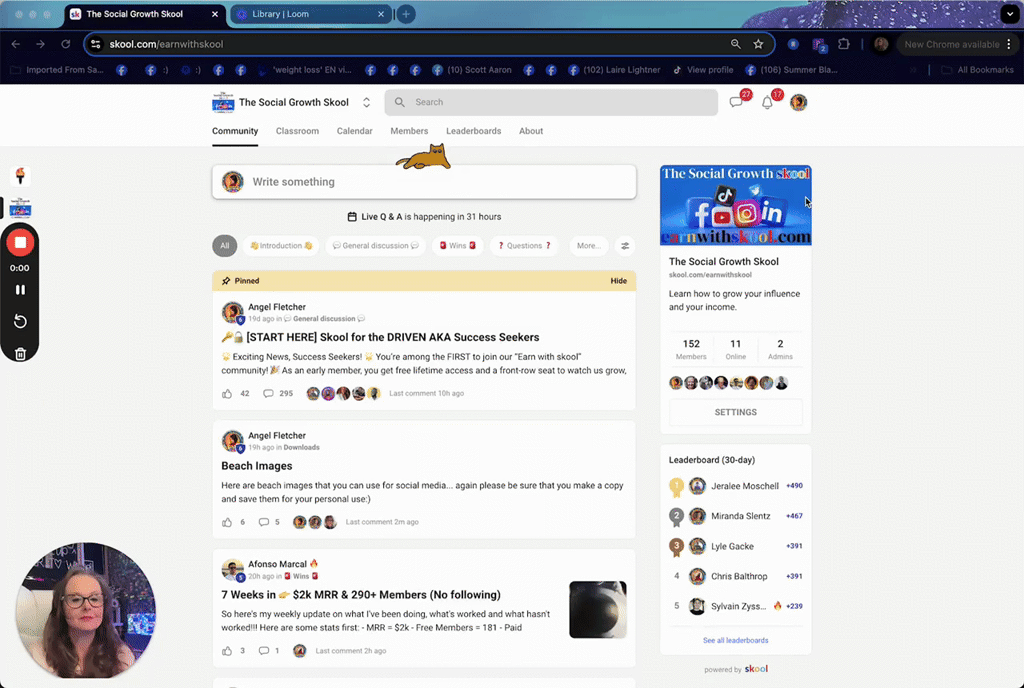Bookmark this page with star icon
The image size is (1024, 688).
(758, 44)
